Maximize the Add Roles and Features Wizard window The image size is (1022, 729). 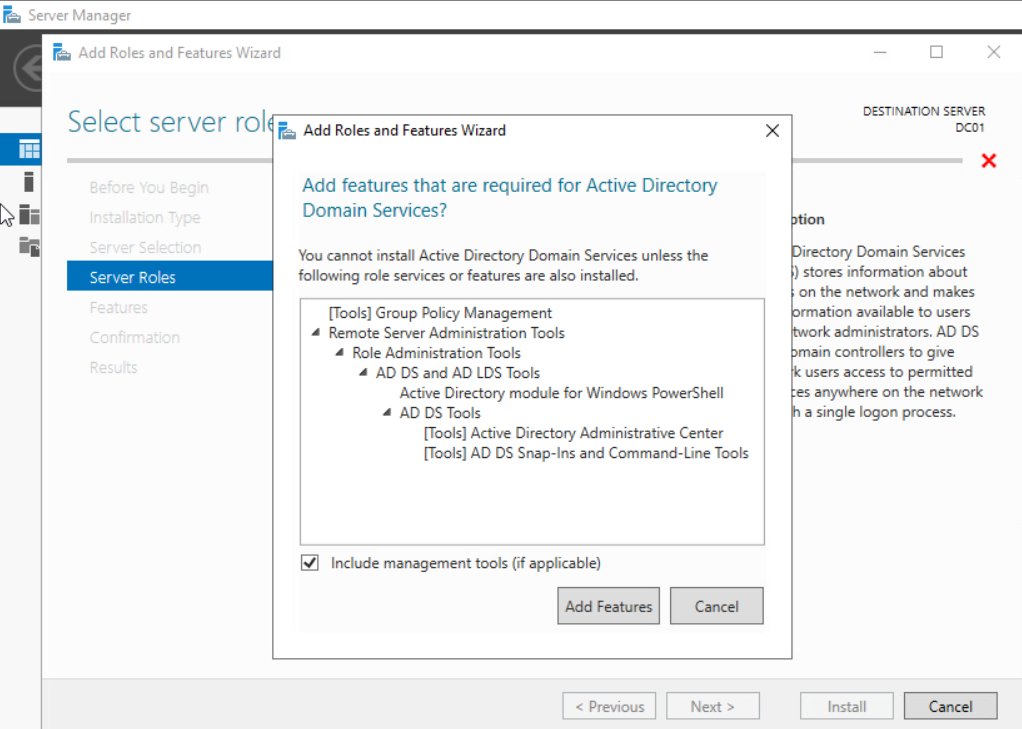click(x=937, y=52)
